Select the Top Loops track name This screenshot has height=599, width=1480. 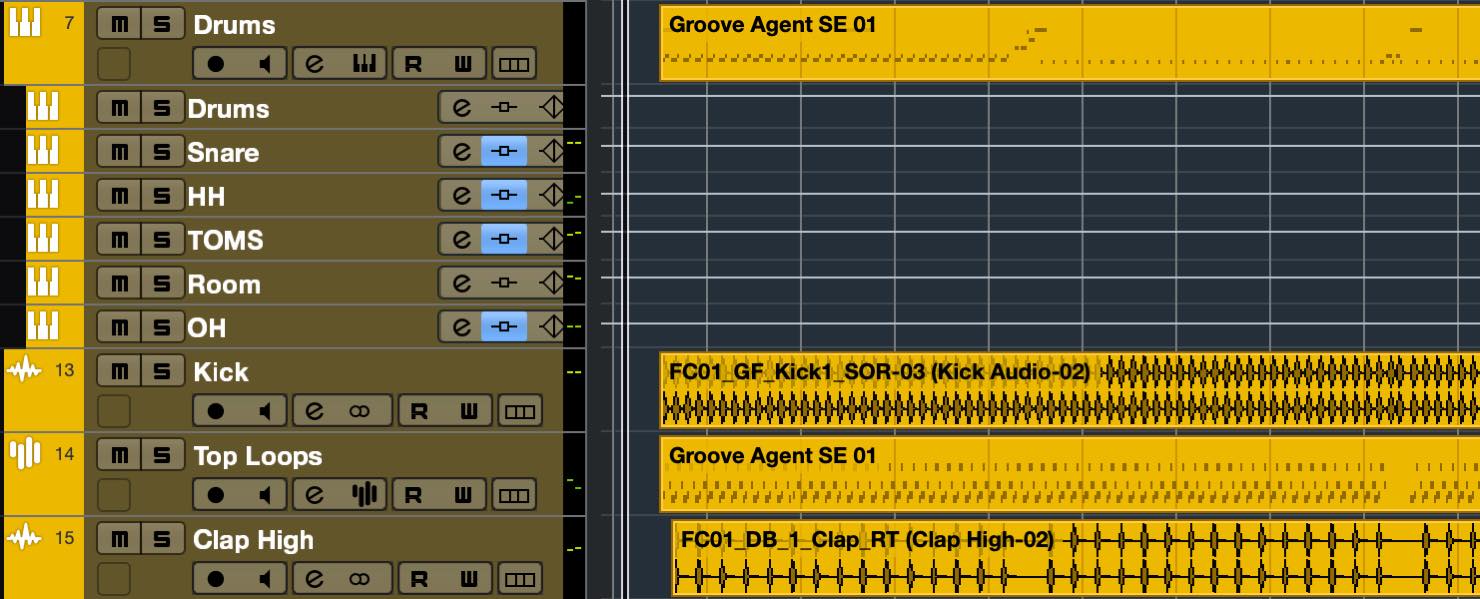point(258,456)
